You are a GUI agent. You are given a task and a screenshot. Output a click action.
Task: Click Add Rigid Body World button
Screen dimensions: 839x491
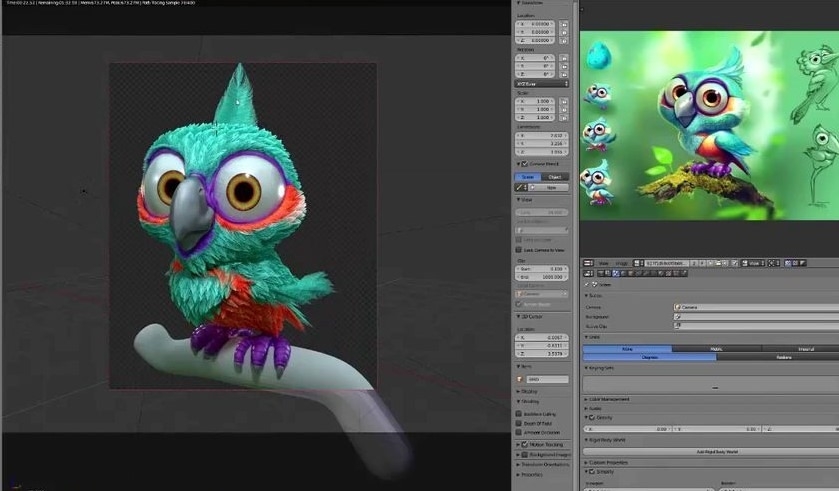[x=716, y=452]
